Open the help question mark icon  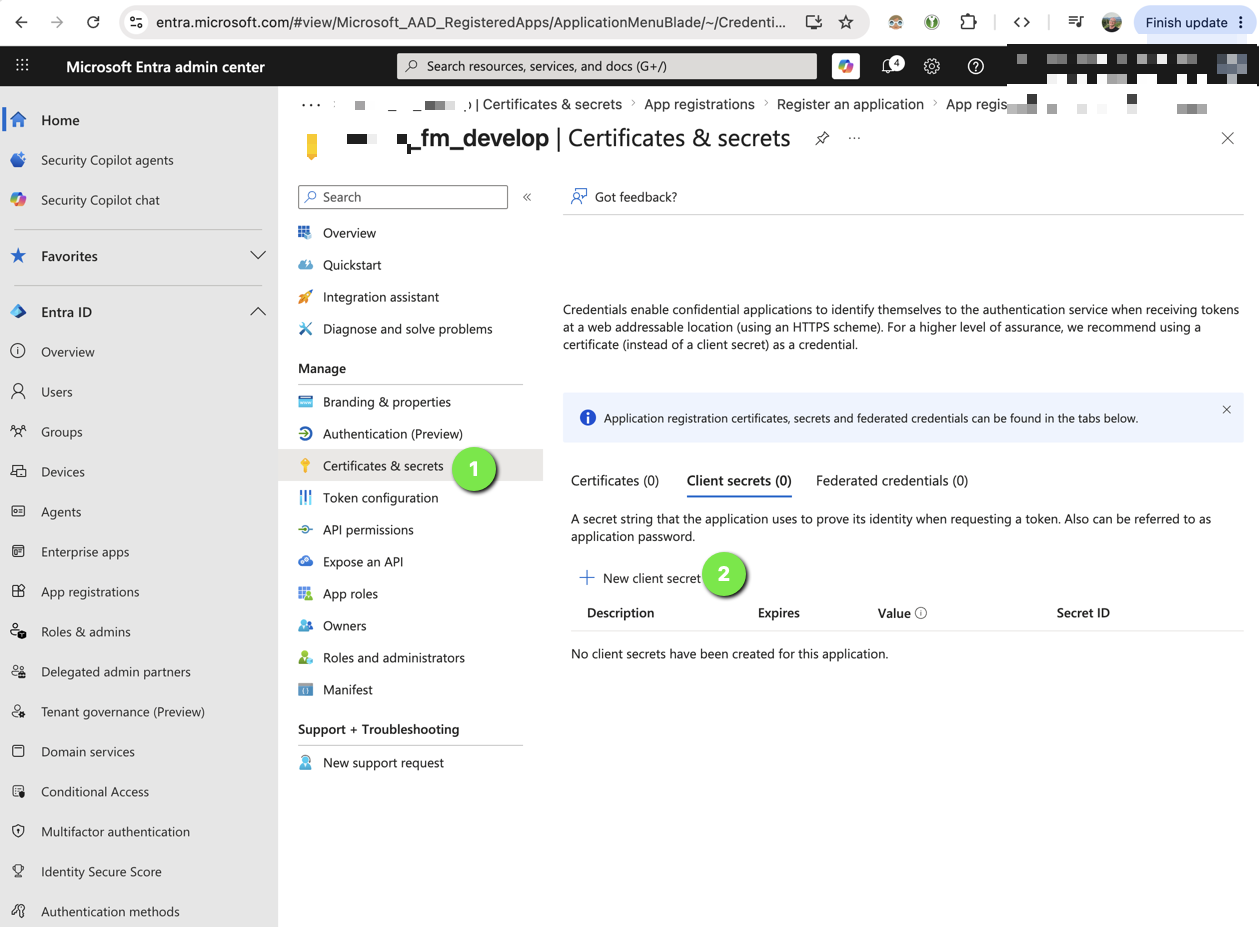click(976, 66)
